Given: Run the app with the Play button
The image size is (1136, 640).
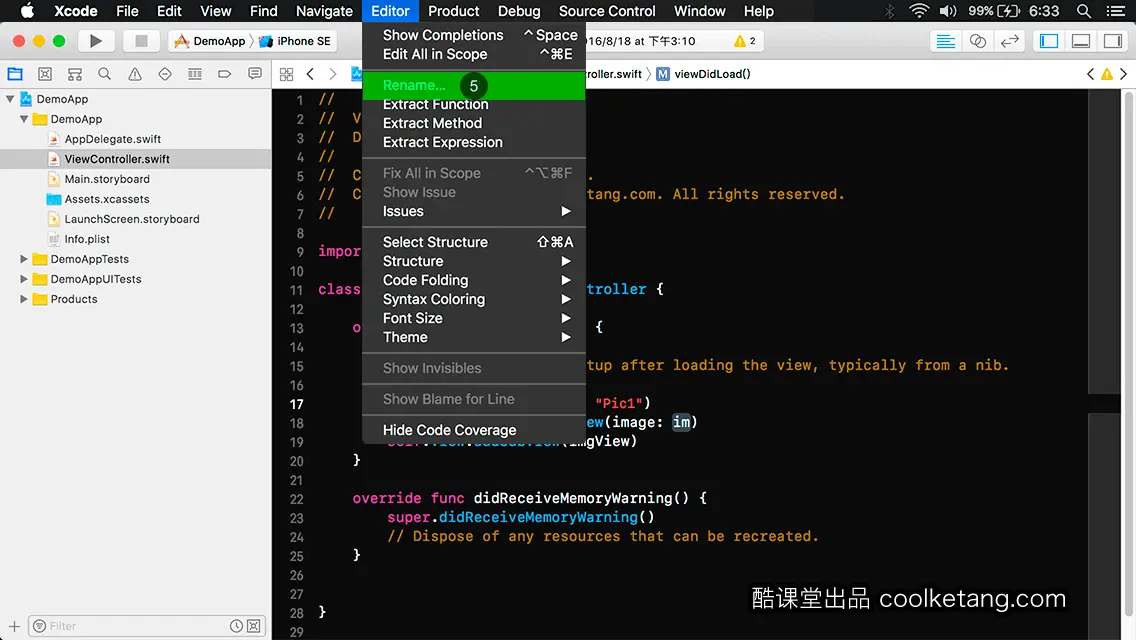Looking at the screenshot, I should 96,41.
